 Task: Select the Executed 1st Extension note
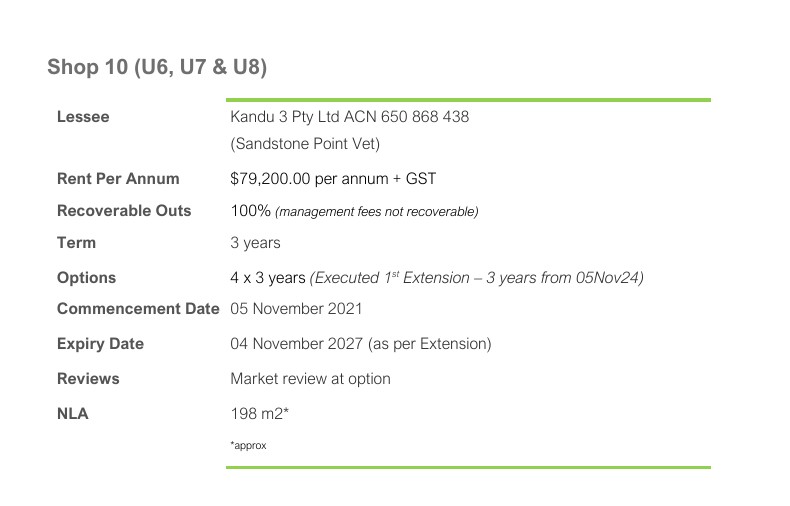[477, 278]
